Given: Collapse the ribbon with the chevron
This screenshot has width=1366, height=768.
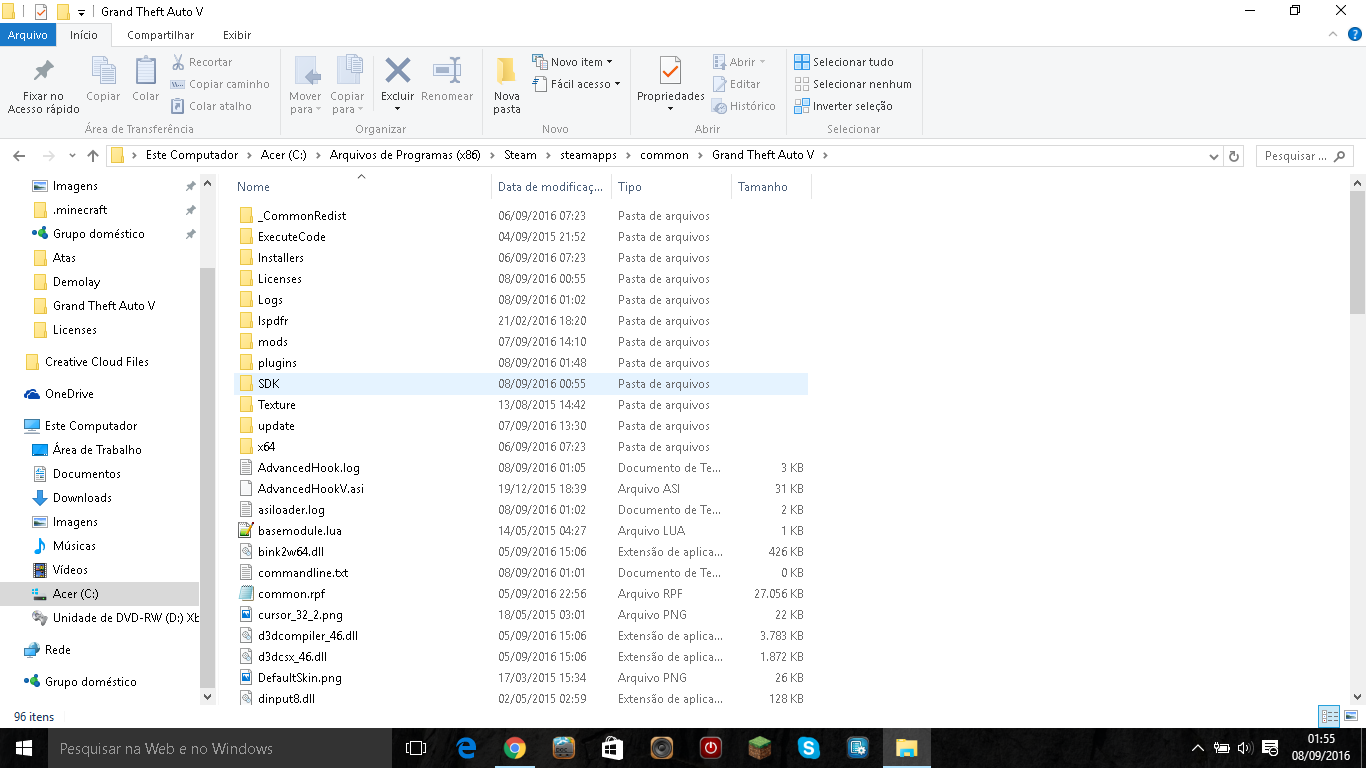Looking at the screenshot, I should point(1331,35).
